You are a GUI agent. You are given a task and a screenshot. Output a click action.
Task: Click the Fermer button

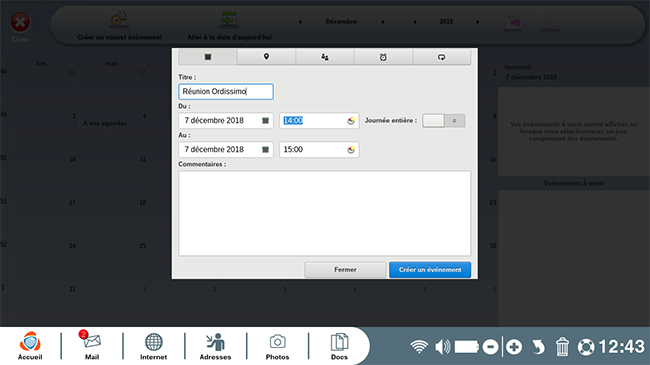345,270
